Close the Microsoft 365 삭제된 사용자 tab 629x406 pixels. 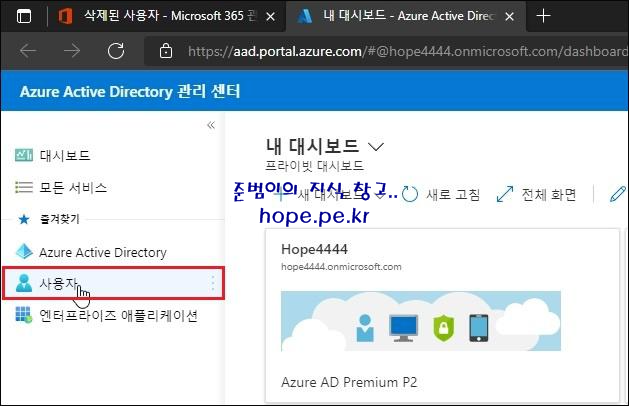coord(271,16)
